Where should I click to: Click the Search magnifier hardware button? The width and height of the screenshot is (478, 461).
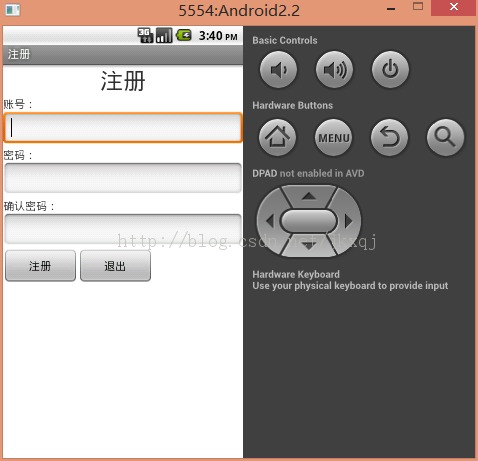(445, 137)
